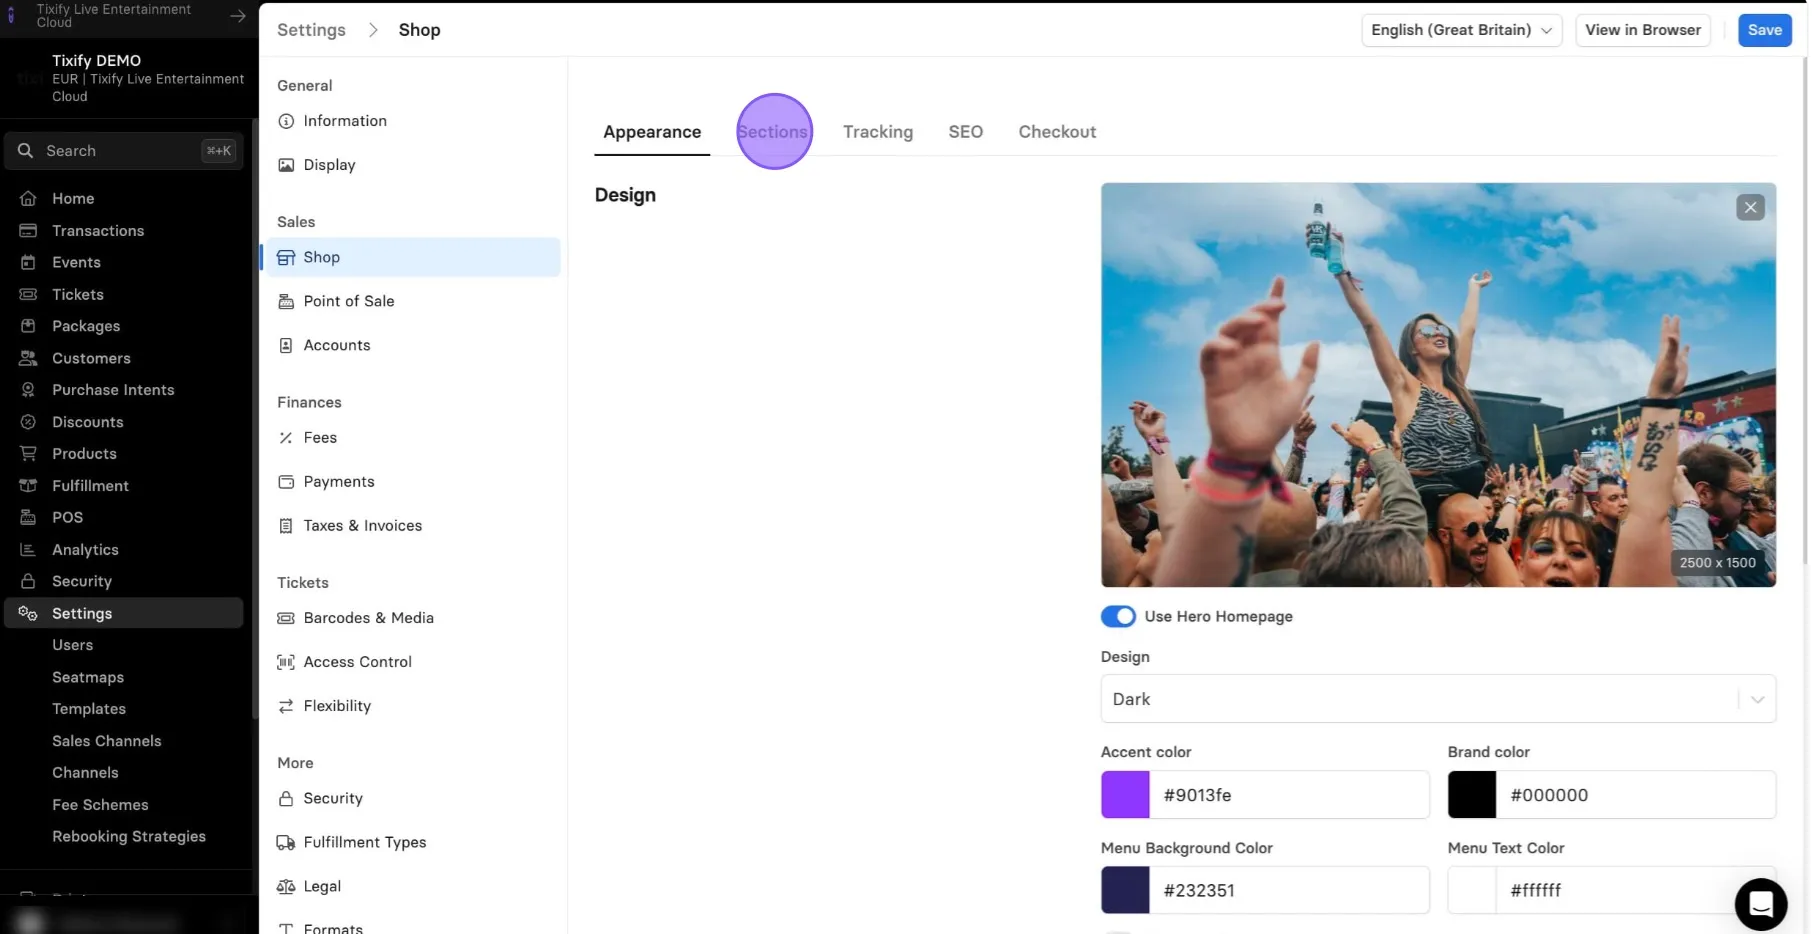The image size is (1812, 934).
Task: Click the Accent color purple swatch
Action: point(1125,795)
